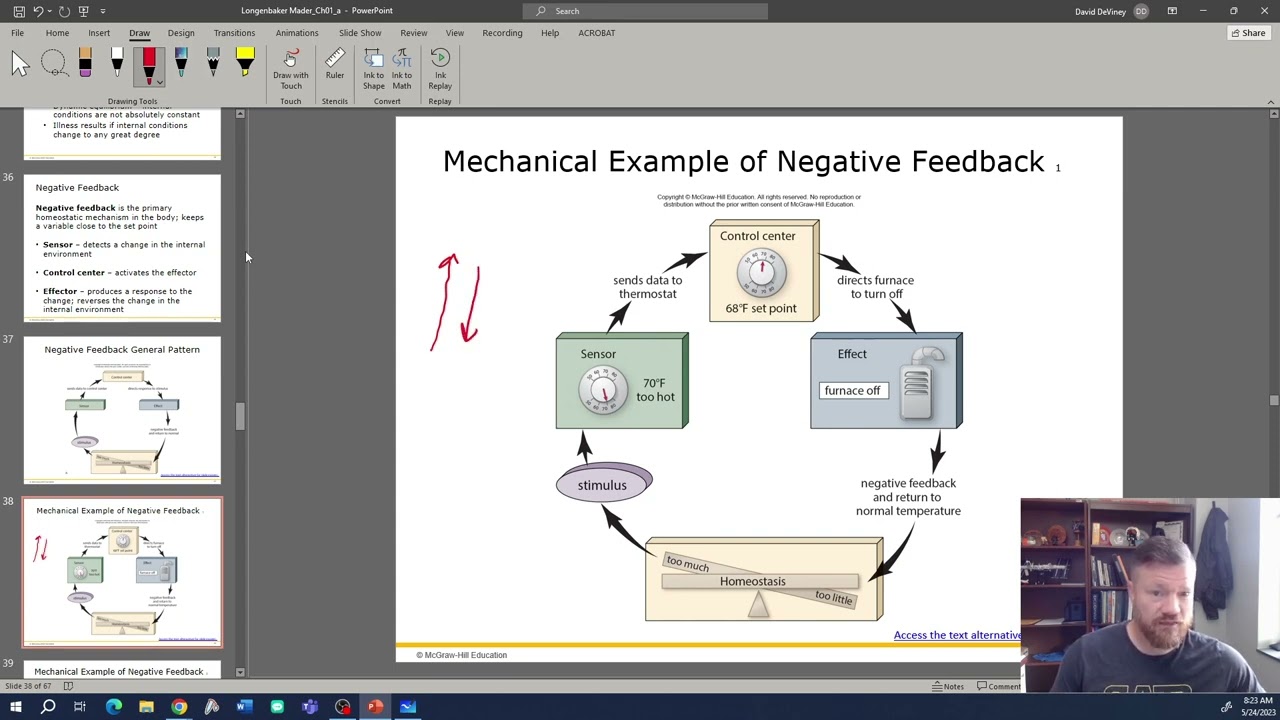
Task: Click the Search box in title bar
Action: pos(645,11)
